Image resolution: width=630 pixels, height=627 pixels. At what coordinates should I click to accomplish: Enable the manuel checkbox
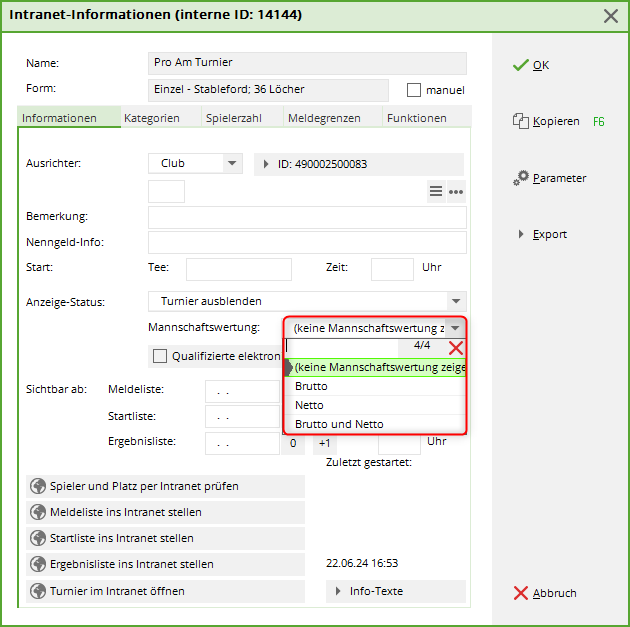414,90
